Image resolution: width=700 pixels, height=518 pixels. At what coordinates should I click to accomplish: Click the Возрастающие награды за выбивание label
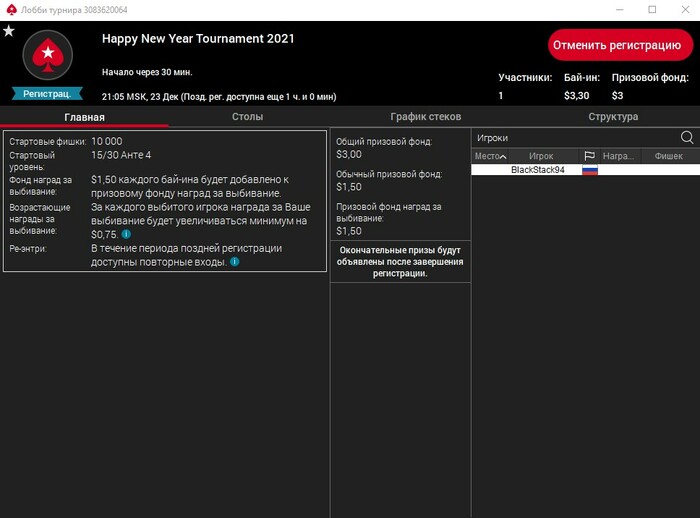[40, 219]
